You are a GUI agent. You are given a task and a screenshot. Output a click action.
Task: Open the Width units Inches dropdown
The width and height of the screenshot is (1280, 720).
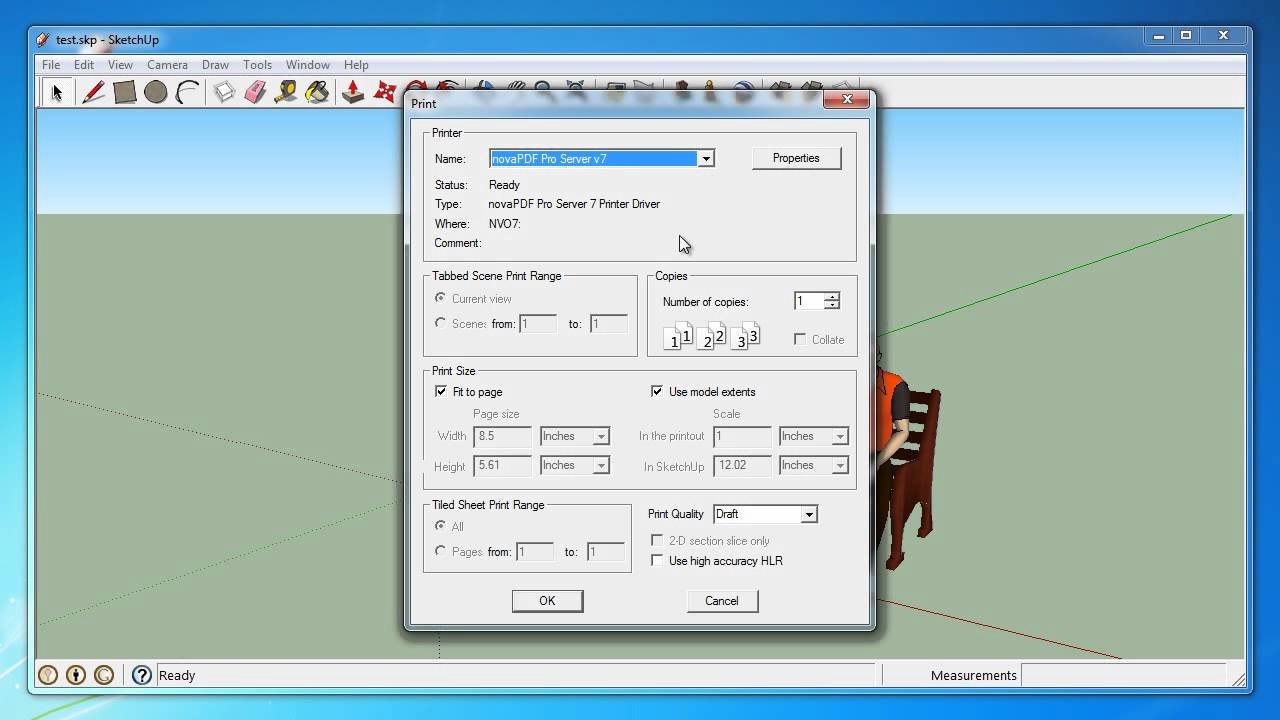601,436
